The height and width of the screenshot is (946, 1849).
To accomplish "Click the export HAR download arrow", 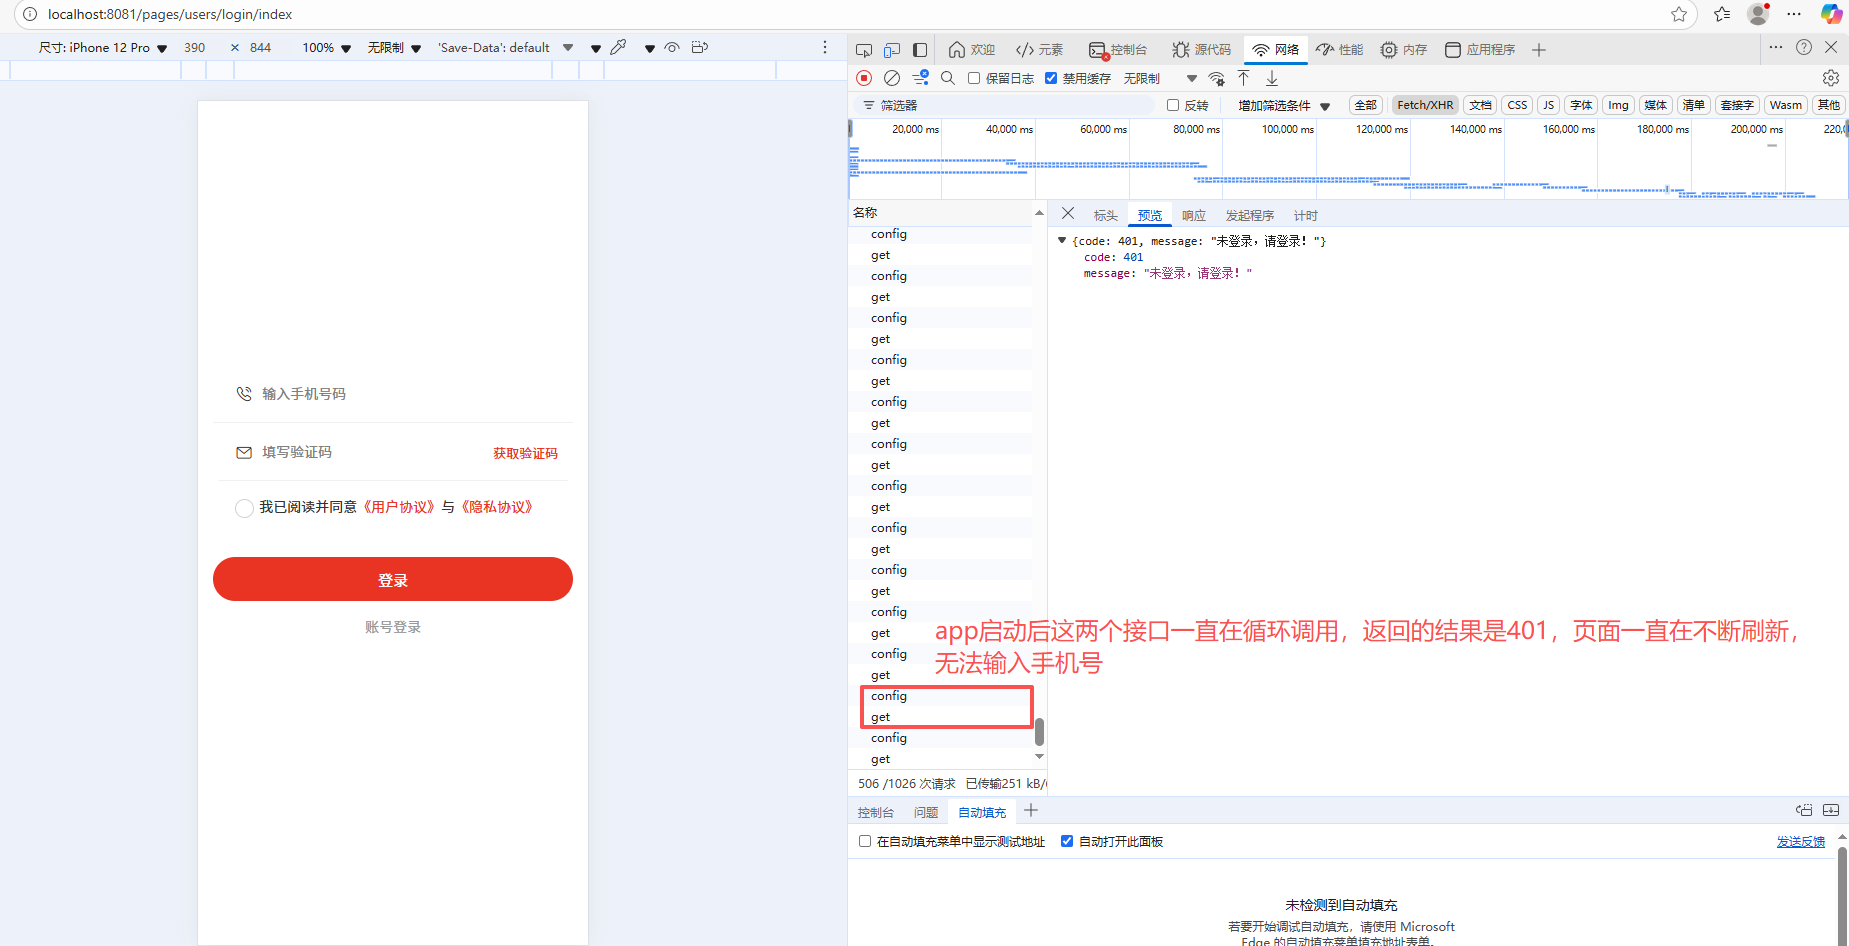I will tap(1272, 78).
